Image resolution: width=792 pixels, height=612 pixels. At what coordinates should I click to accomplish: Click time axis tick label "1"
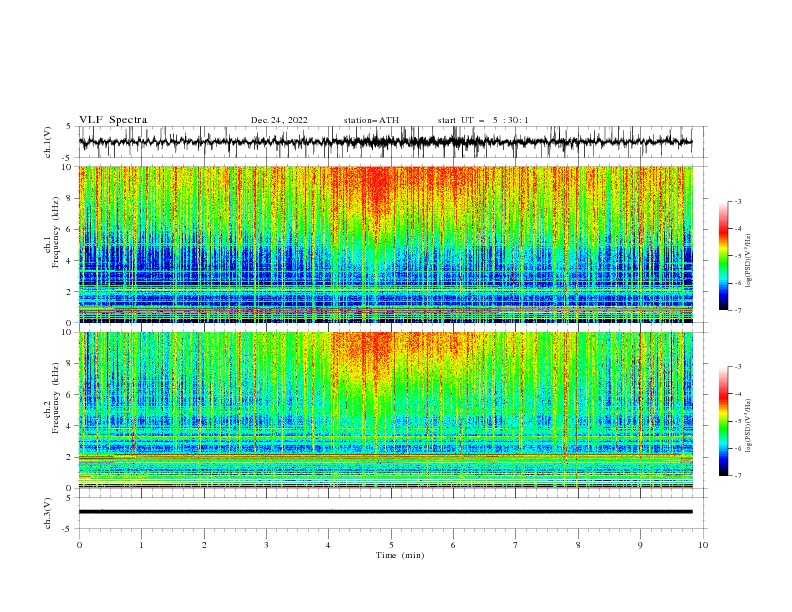tap(142, 545)
